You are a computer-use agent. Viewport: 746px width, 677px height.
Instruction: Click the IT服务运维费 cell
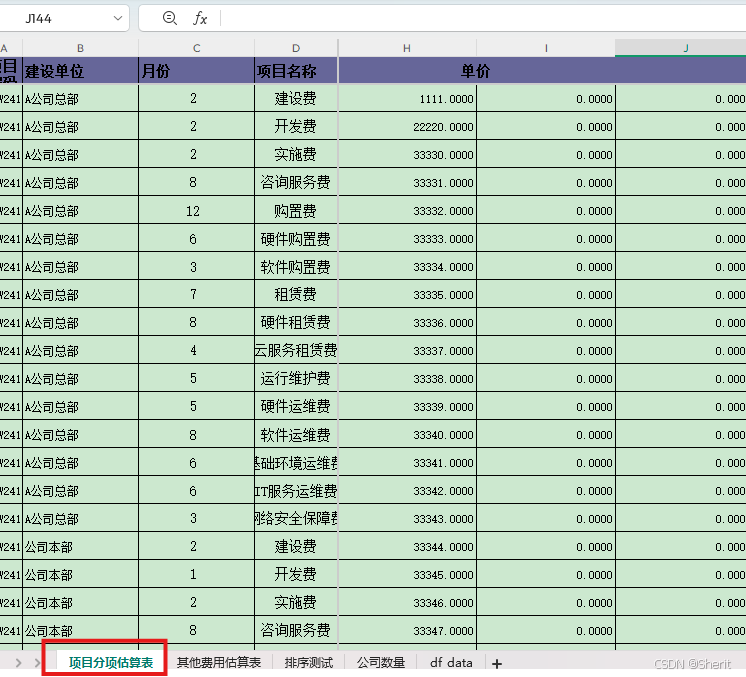pos(296,491)
